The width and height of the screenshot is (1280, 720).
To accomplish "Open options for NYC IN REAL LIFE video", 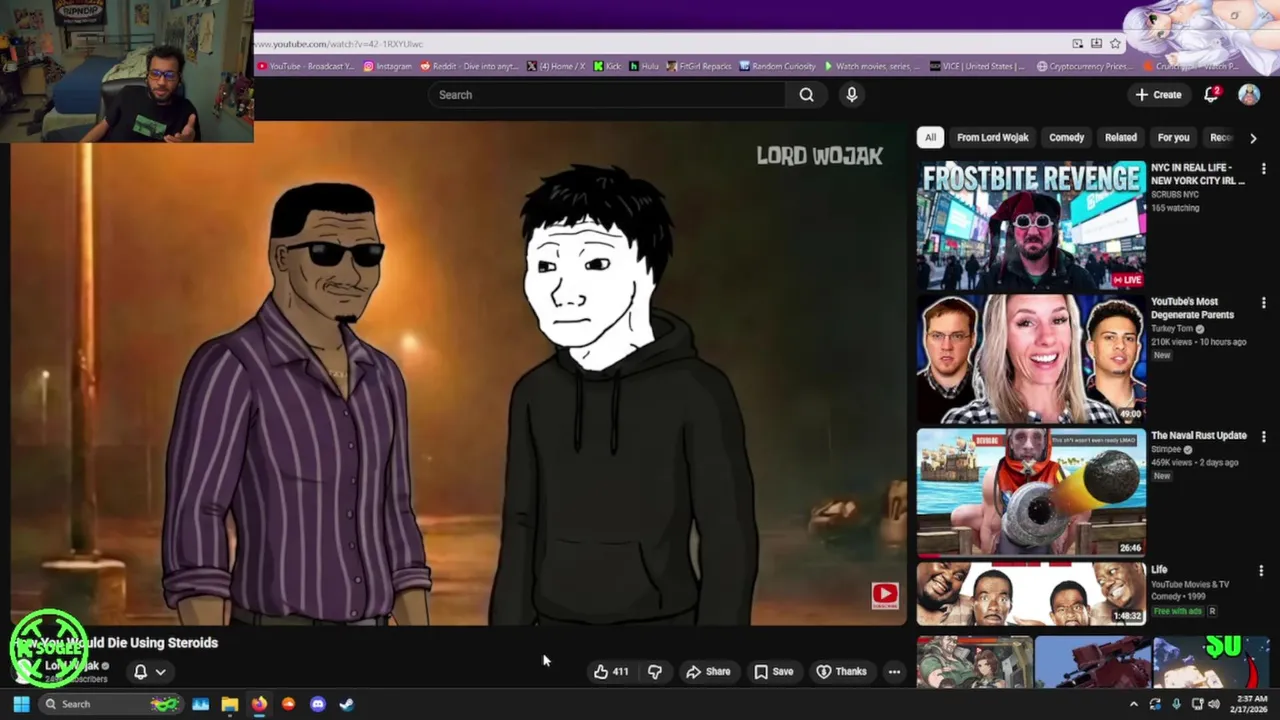I will 1263,169.
